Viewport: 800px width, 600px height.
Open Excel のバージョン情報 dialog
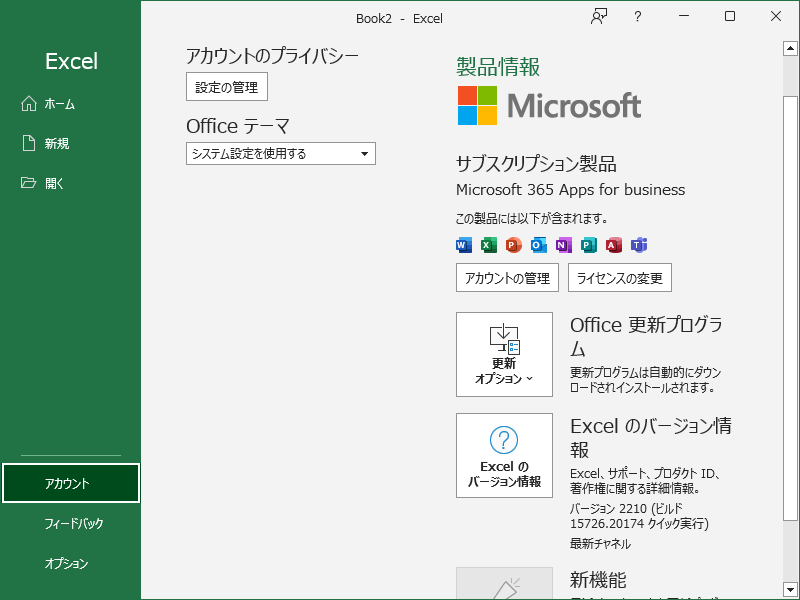coord(504,455)
